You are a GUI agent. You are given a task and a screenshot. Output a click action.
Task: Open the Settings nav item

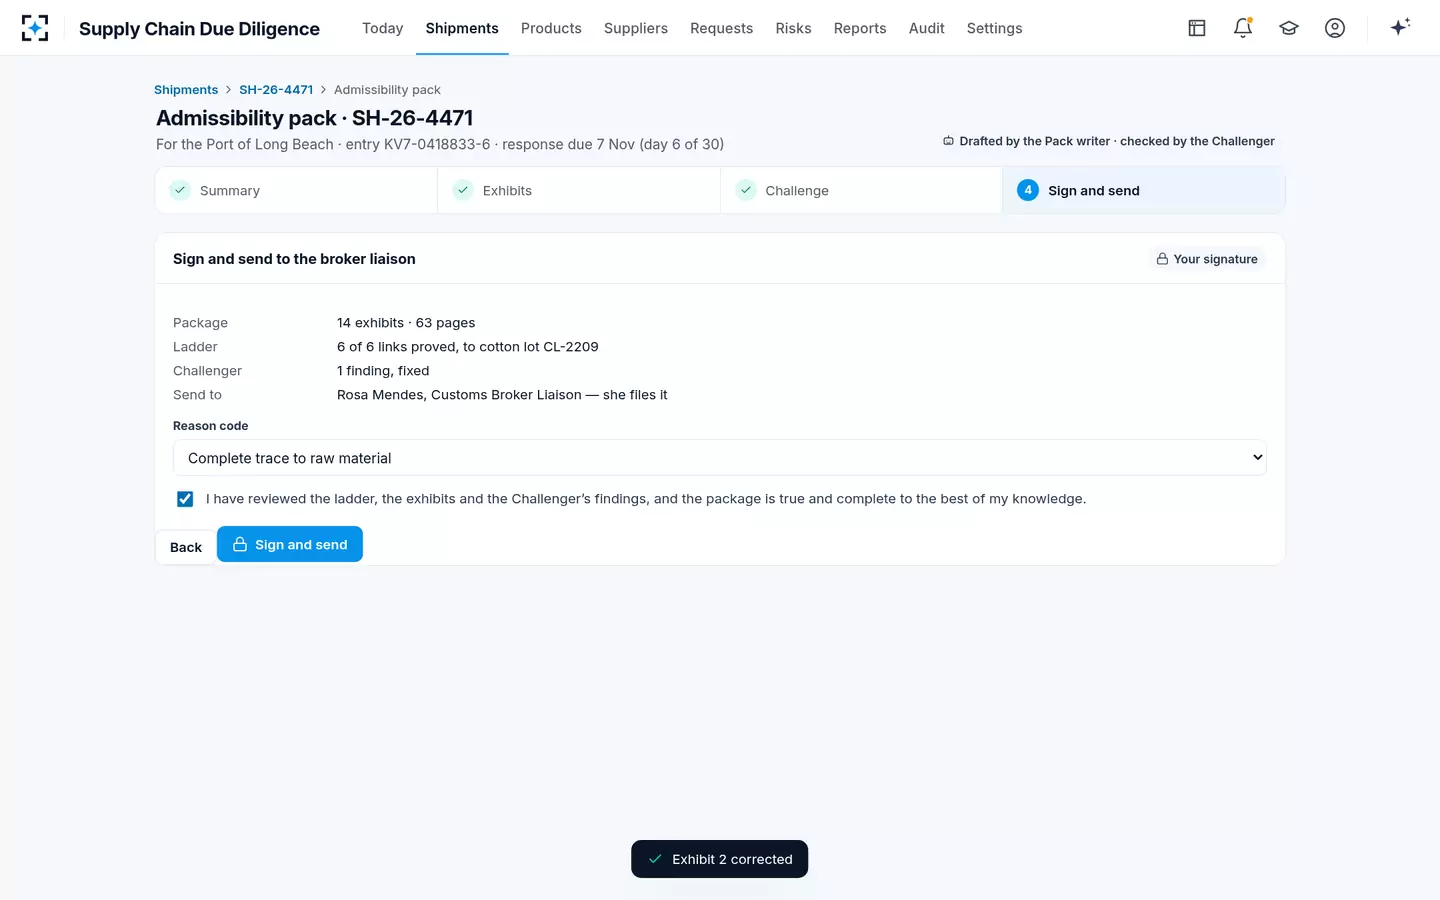tap(995, 28)
